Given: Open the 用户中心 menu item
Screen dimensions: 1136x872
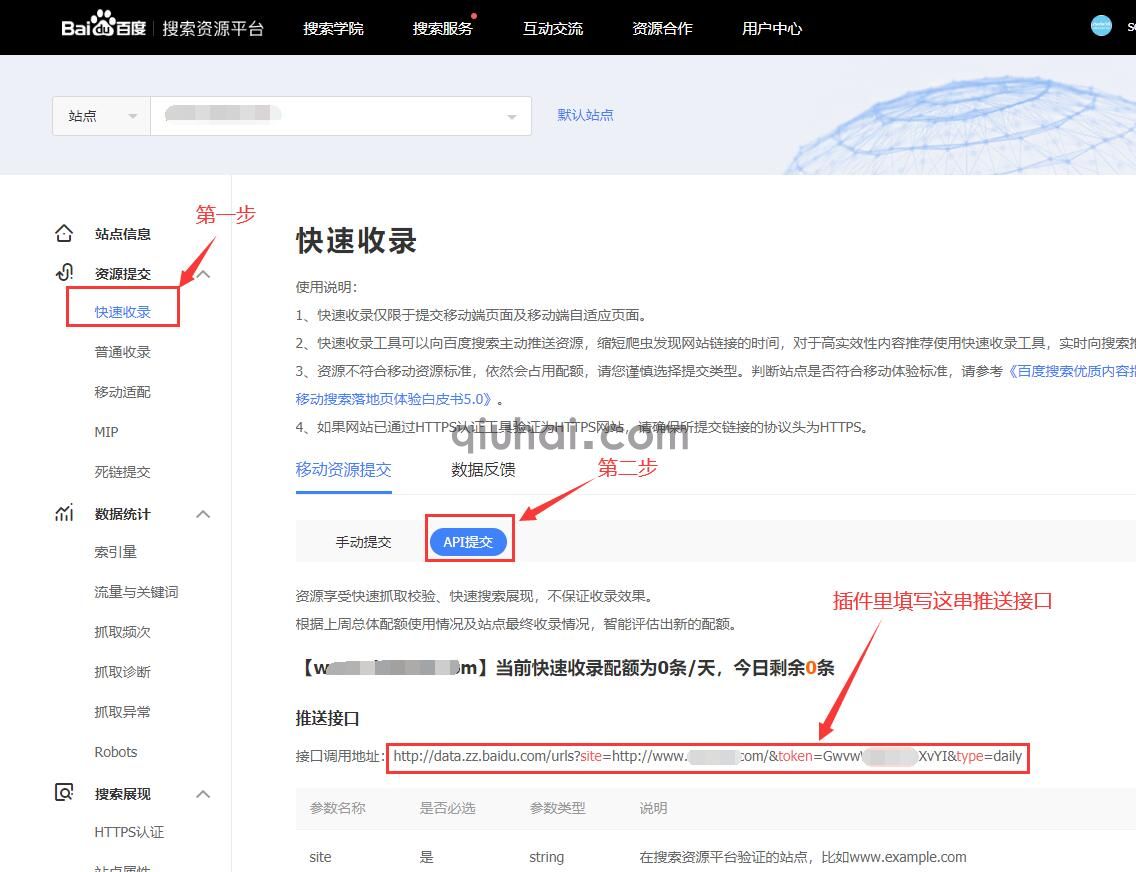Looking at the screenshot, I should pyautogui.click(x=771, y=28).
